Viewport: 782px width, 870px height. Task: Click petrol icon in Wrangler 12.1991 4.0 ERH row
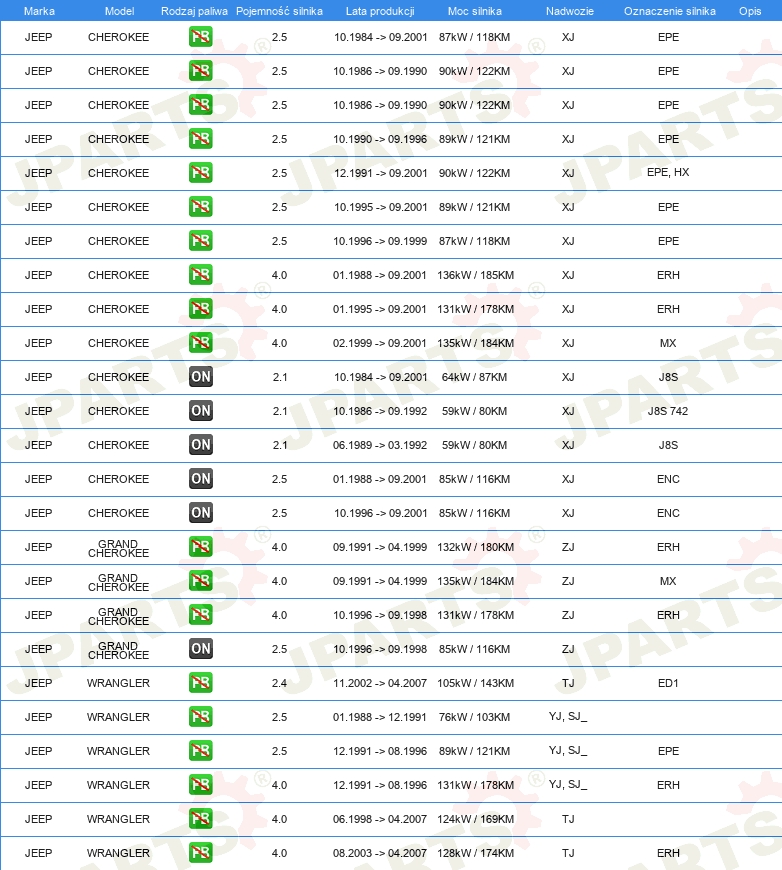tap(200, 785)
